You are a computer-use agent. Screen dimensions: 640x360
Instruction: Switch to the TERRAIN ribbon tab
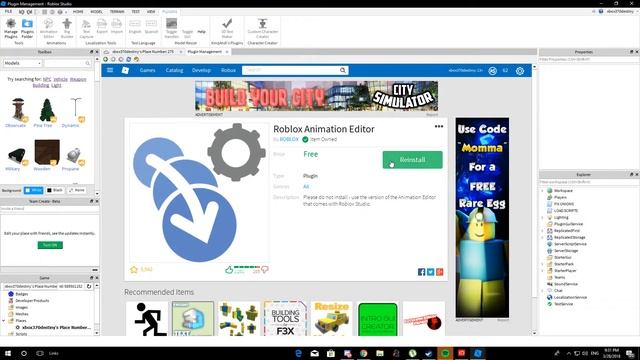click(x=118, y=12)
